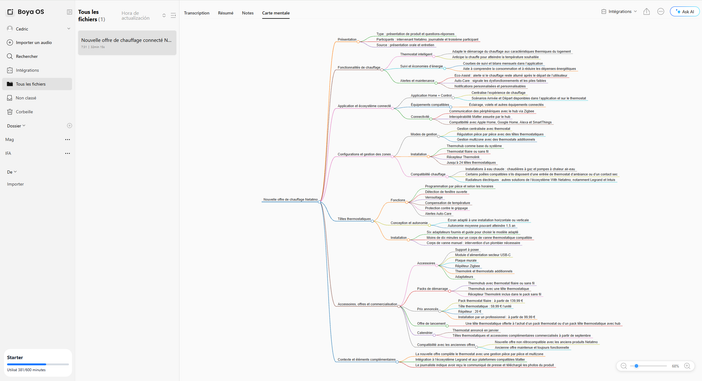Click the Packs de démarrage node
Screen dimensions: 702x381
coord(432,289)
